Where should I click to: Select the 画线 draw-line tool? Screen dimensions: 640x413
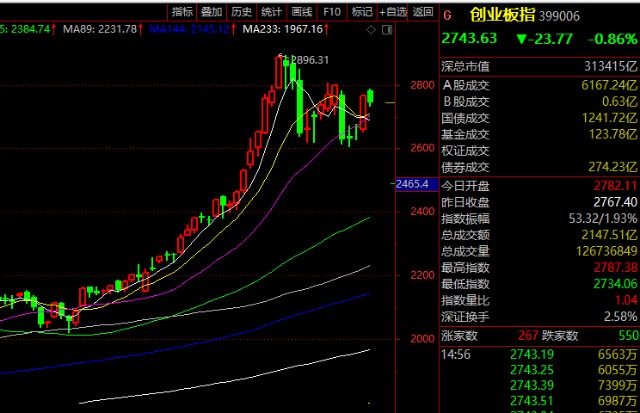pos(302,12)
